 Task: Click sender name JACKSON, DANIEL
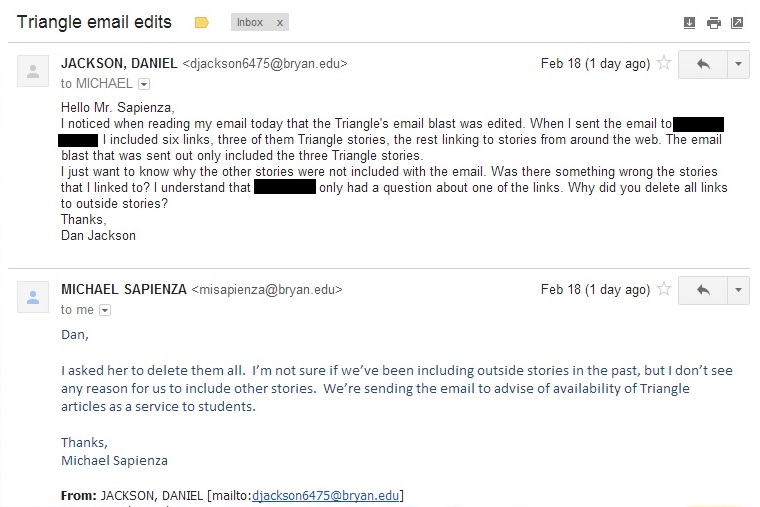tap(118, 64)
